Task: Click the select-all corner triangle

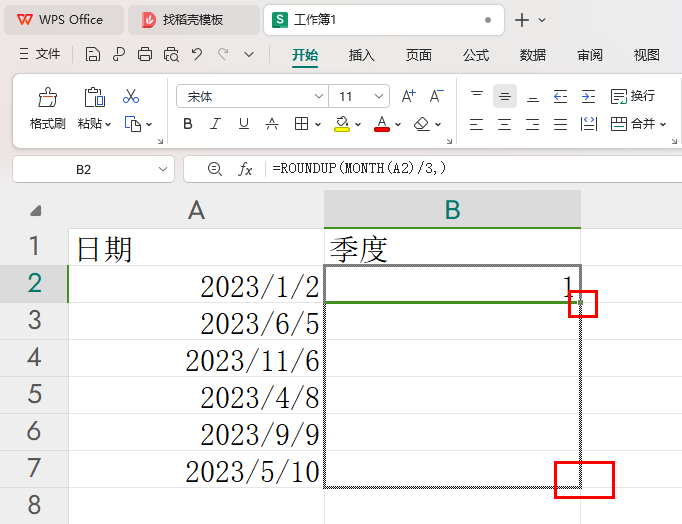Action: pyautogui.click(x=36, y=211)
